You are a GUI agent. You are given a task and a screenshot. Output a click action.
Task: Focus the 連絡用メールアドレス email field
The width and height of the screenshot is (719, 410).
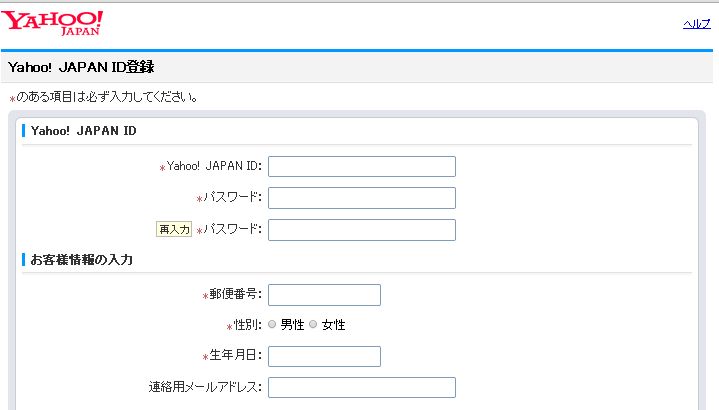[x=361, y=388]
